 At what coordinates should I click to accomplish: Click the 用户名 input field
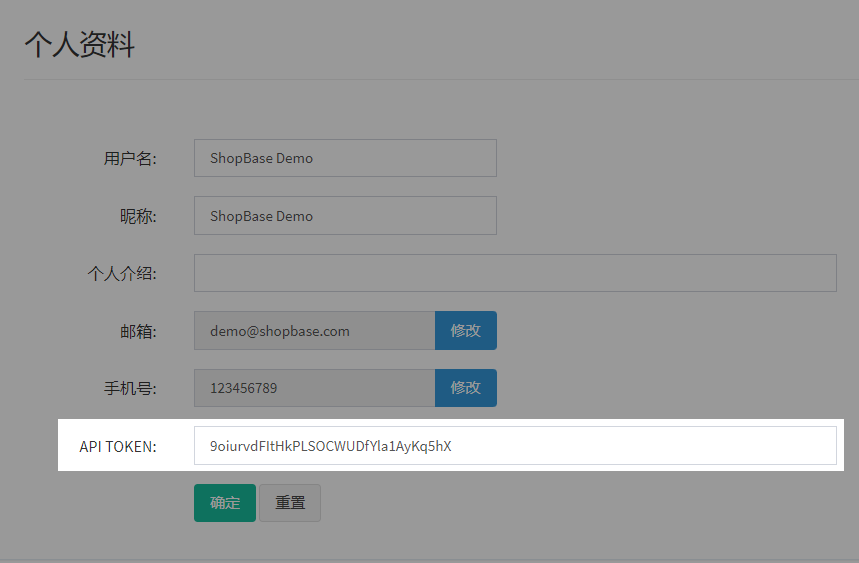(345, 158)
